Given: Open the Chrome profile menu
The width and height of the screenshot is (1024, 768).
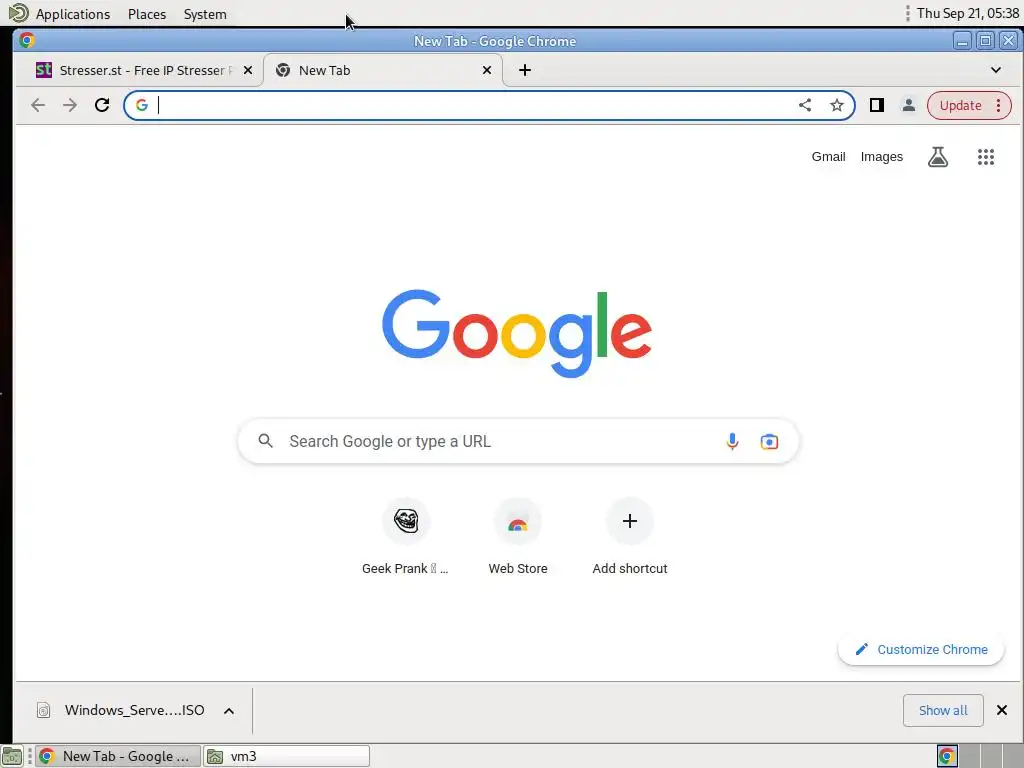Looking at the screenshot, I should [x=908, y=105].
